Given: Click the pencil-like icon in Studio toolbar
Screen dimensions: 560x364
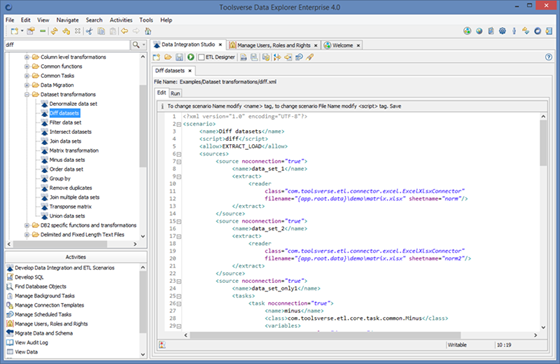Looking at the screenshot, I should click(310, 57).
